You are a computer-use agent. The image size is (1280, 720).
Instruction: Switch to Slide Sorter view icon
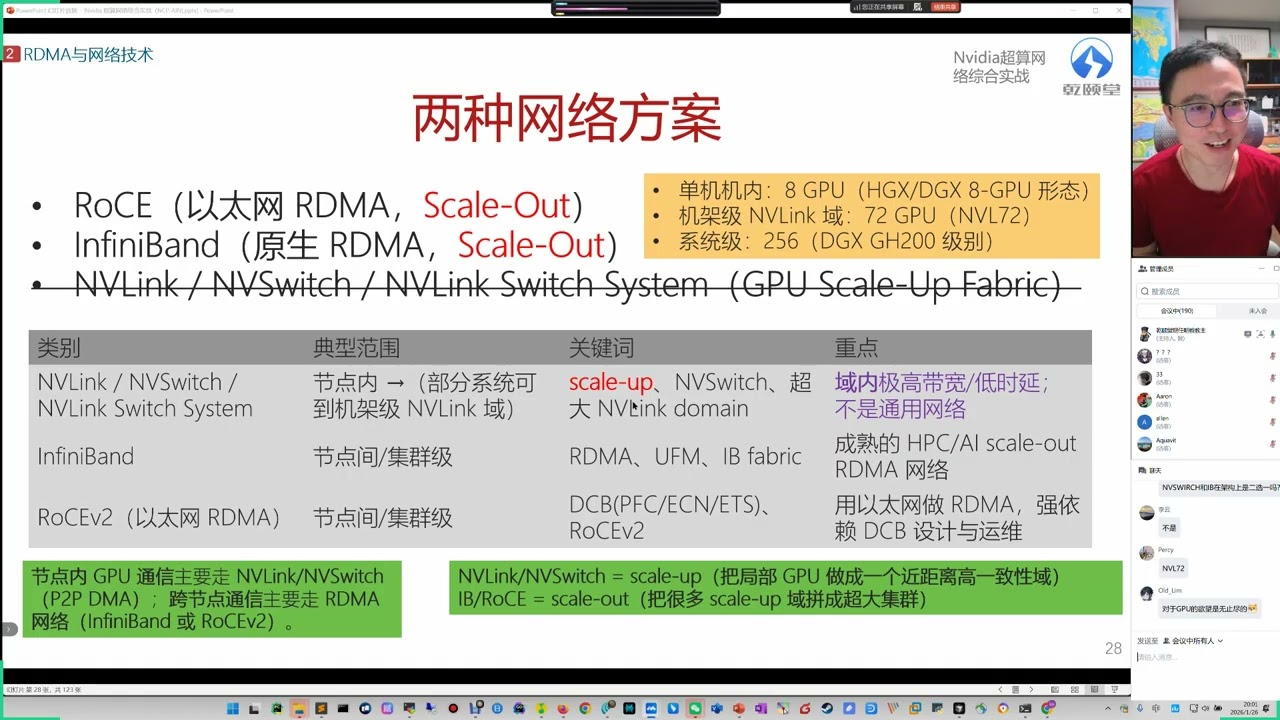tap(1075, 689)
